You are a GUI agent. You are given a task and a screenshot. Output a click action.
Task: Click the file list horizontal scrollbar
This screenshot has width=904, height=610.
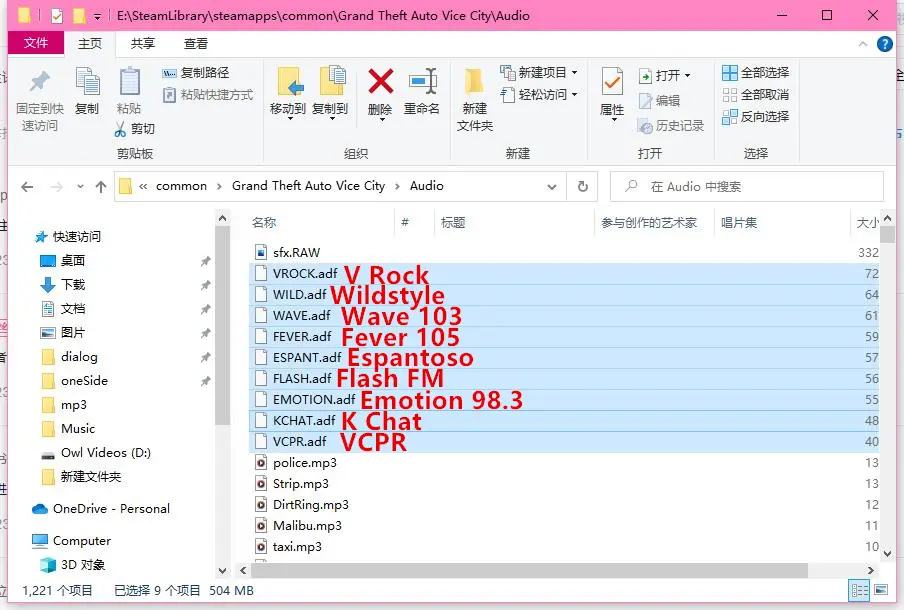point(529,570)
